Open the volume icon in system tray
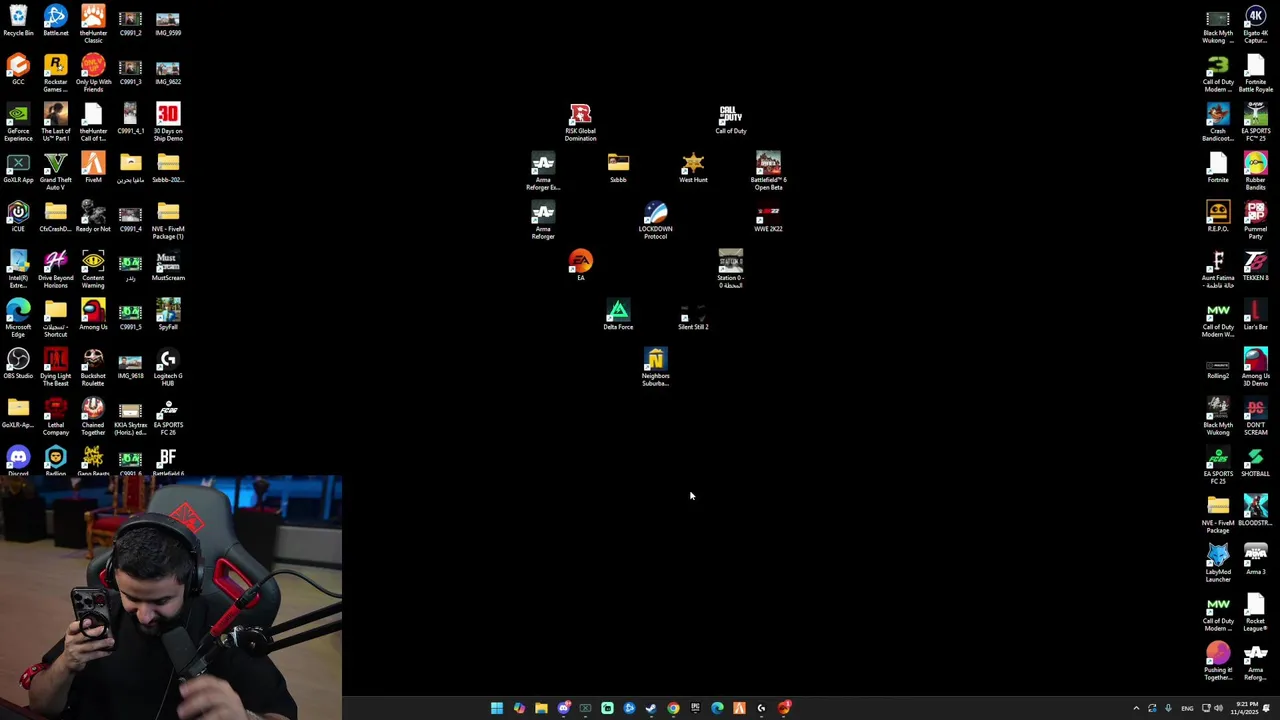 1219,708
